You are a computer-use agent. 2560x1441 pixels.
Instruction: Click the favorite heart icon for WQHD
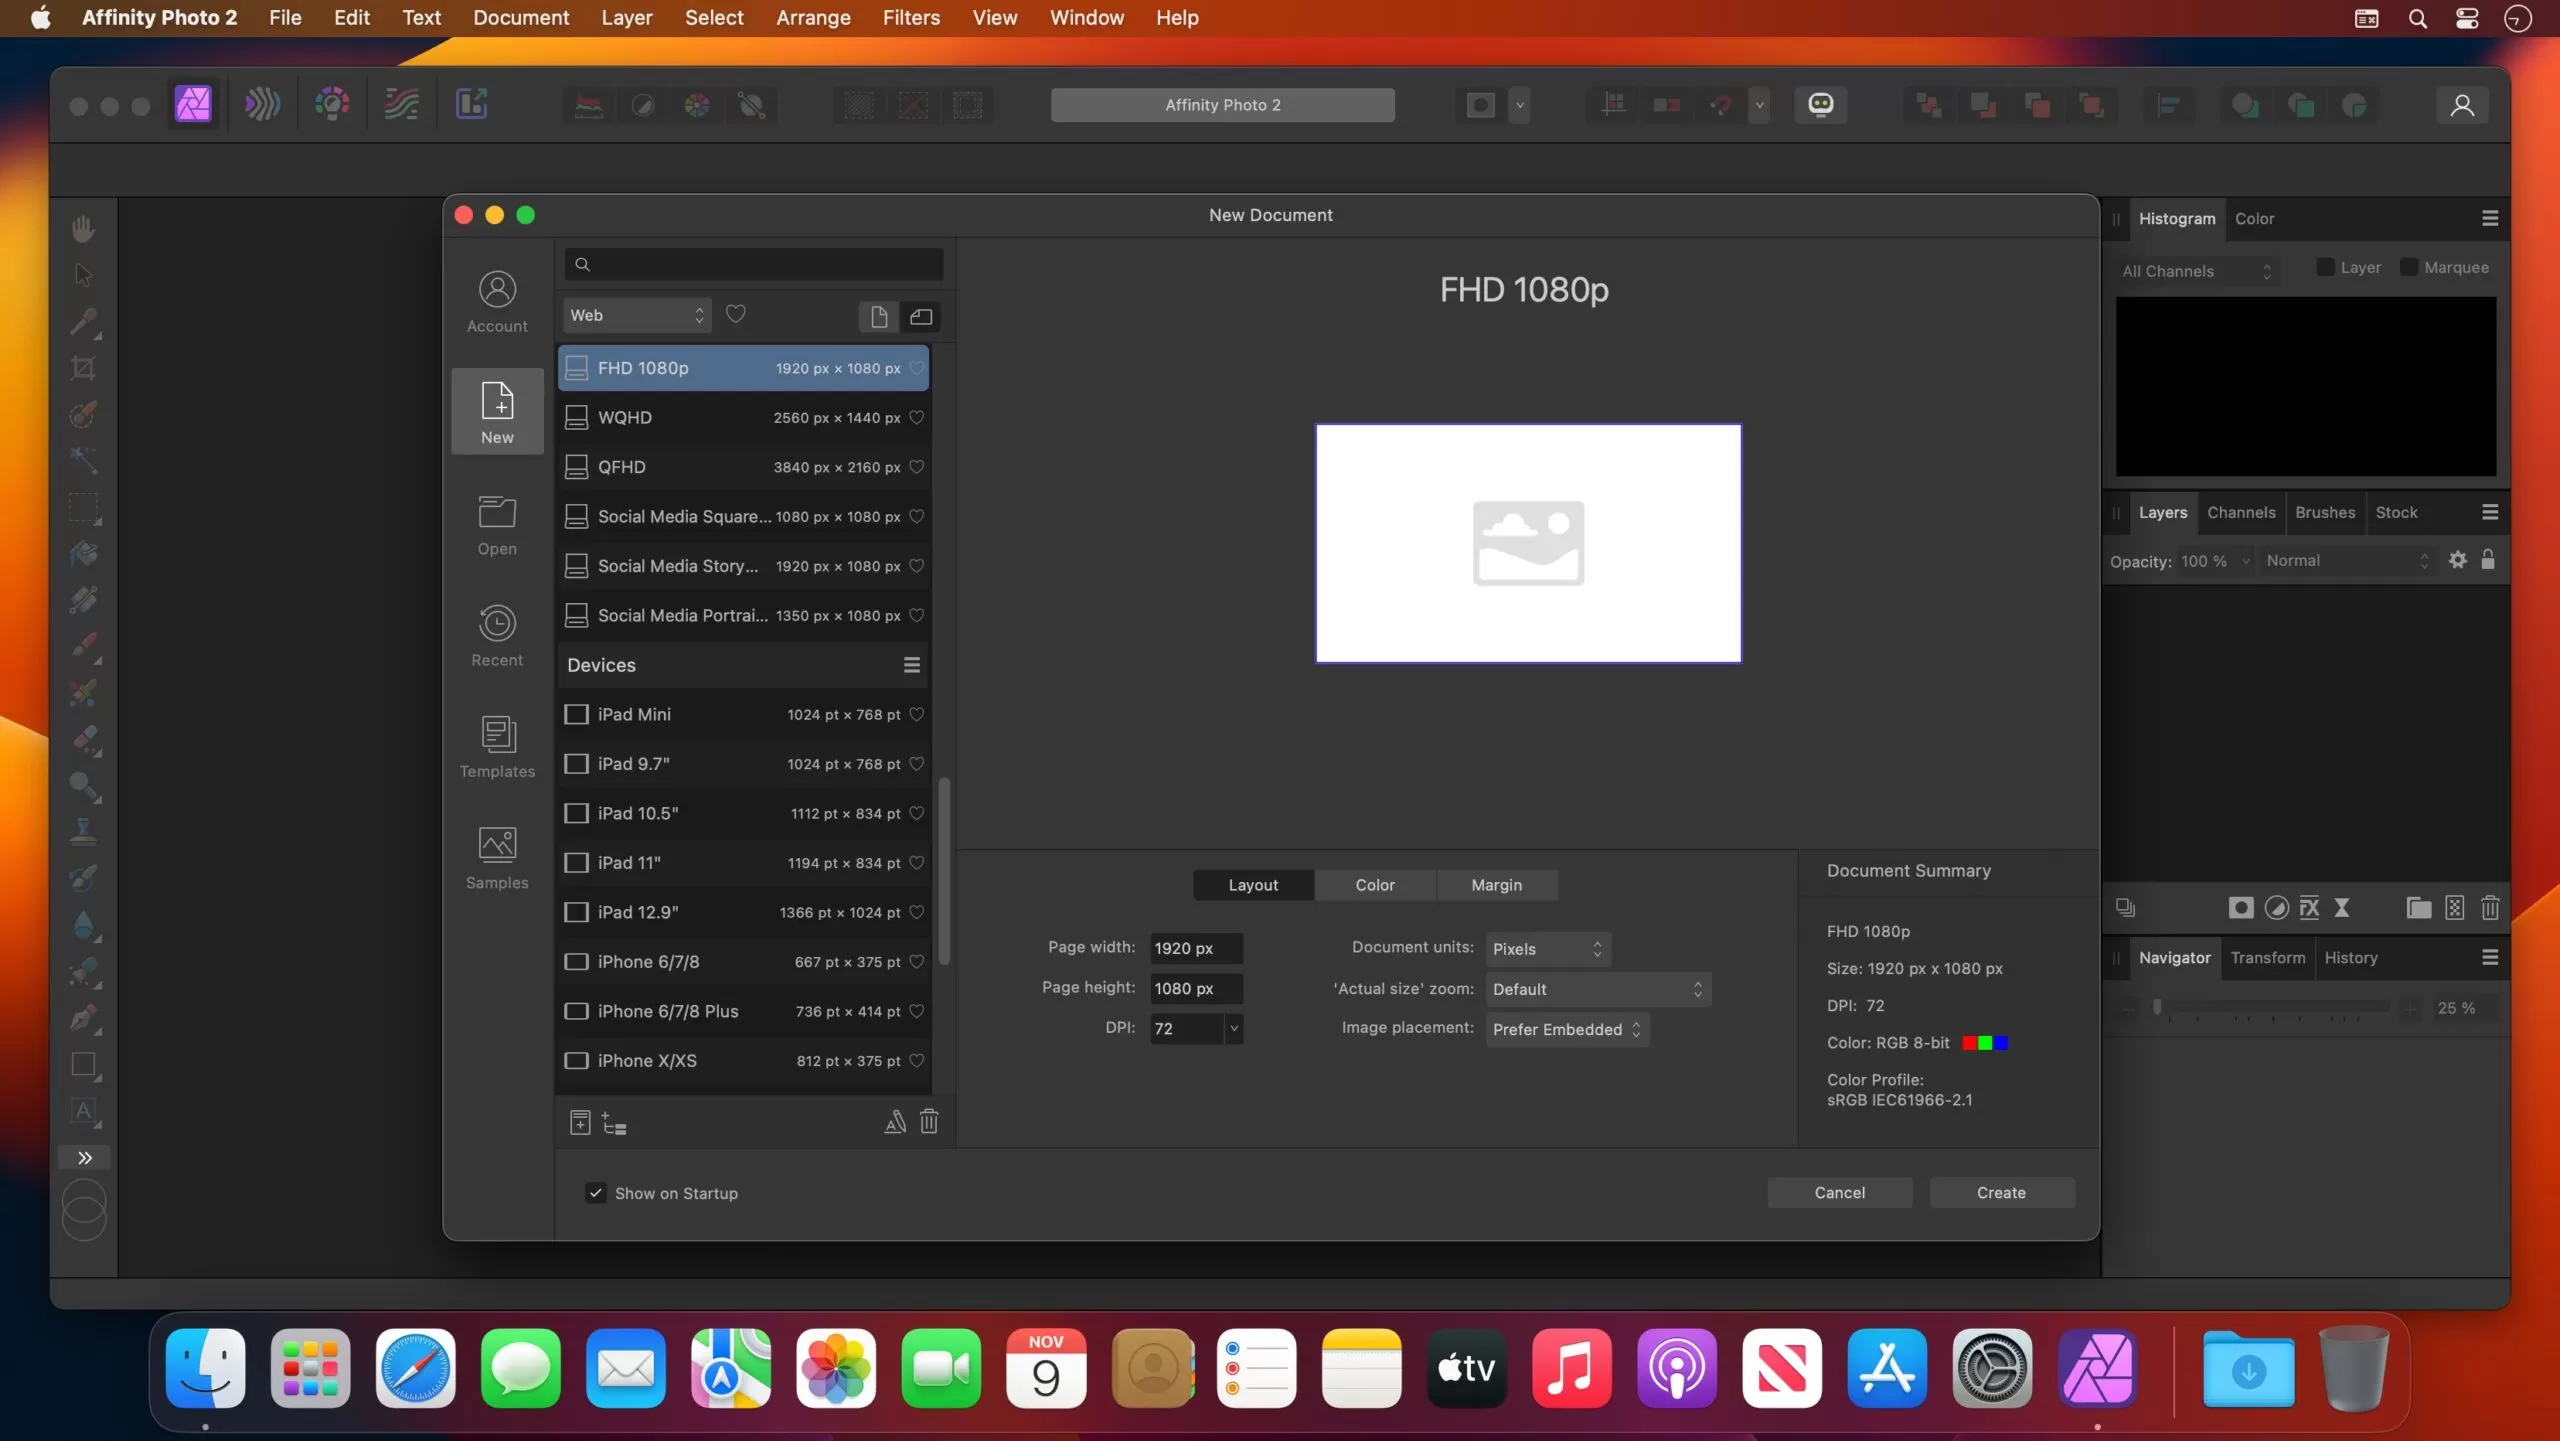pyautogui.click(x=918, y=416)
